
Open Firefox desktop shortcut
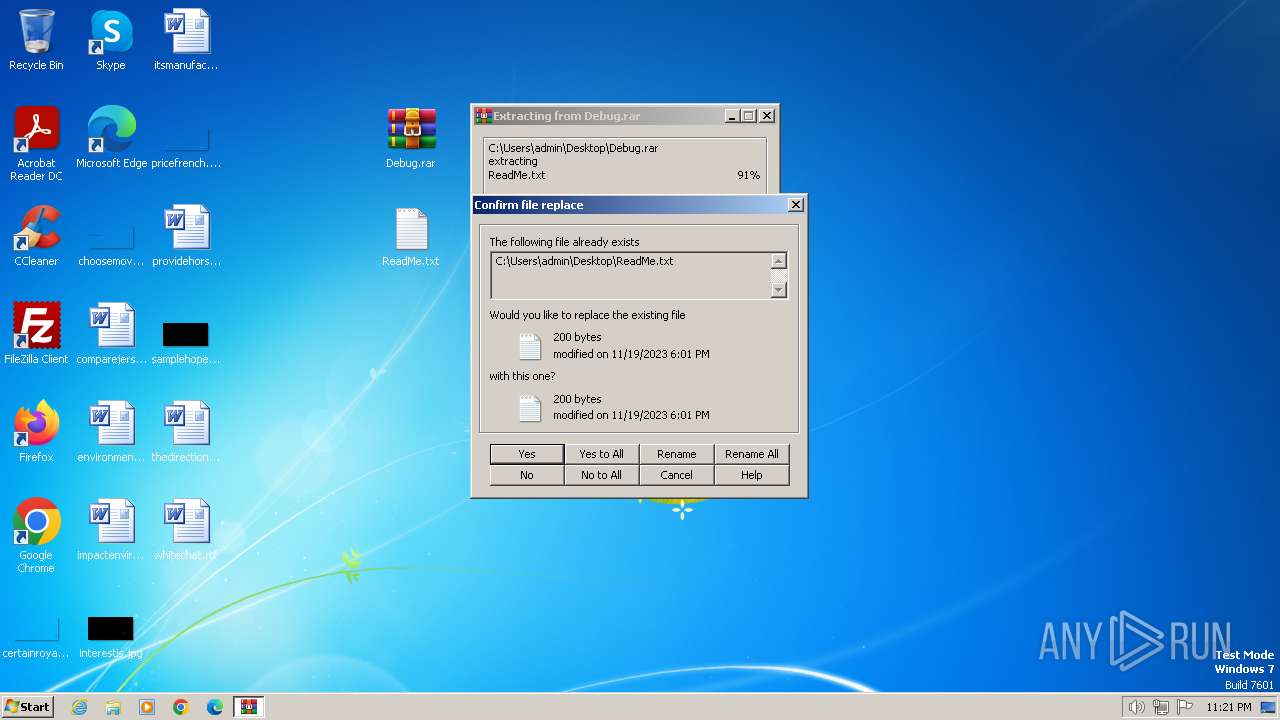[36, 432]
